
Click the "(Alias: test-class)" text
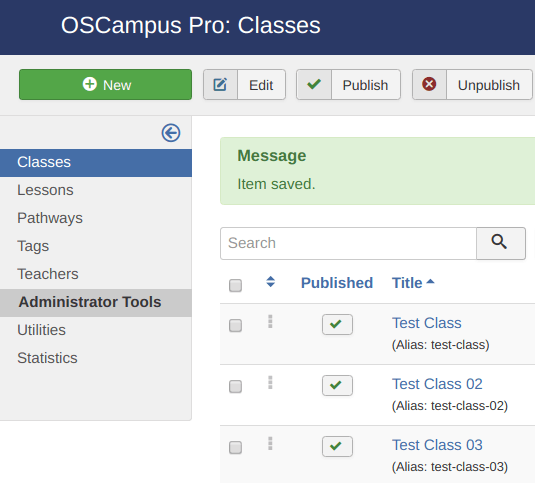[440, 345]
